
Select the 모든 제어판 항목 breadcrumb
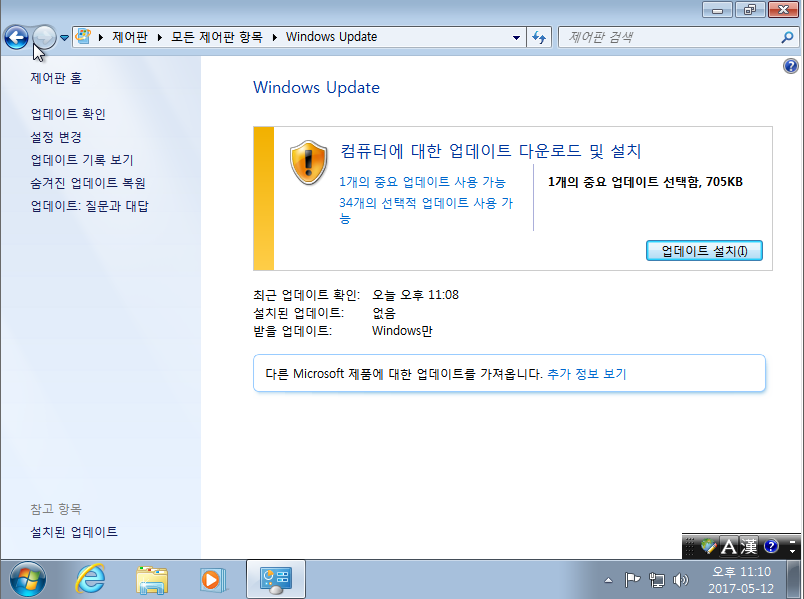coord(216,37)
